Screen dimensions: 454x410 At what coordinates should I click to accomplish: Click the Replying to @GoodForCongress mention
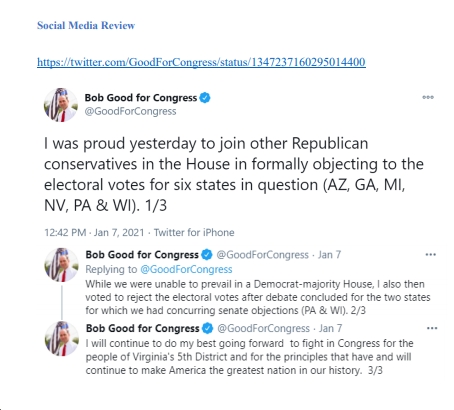[186, 269]
